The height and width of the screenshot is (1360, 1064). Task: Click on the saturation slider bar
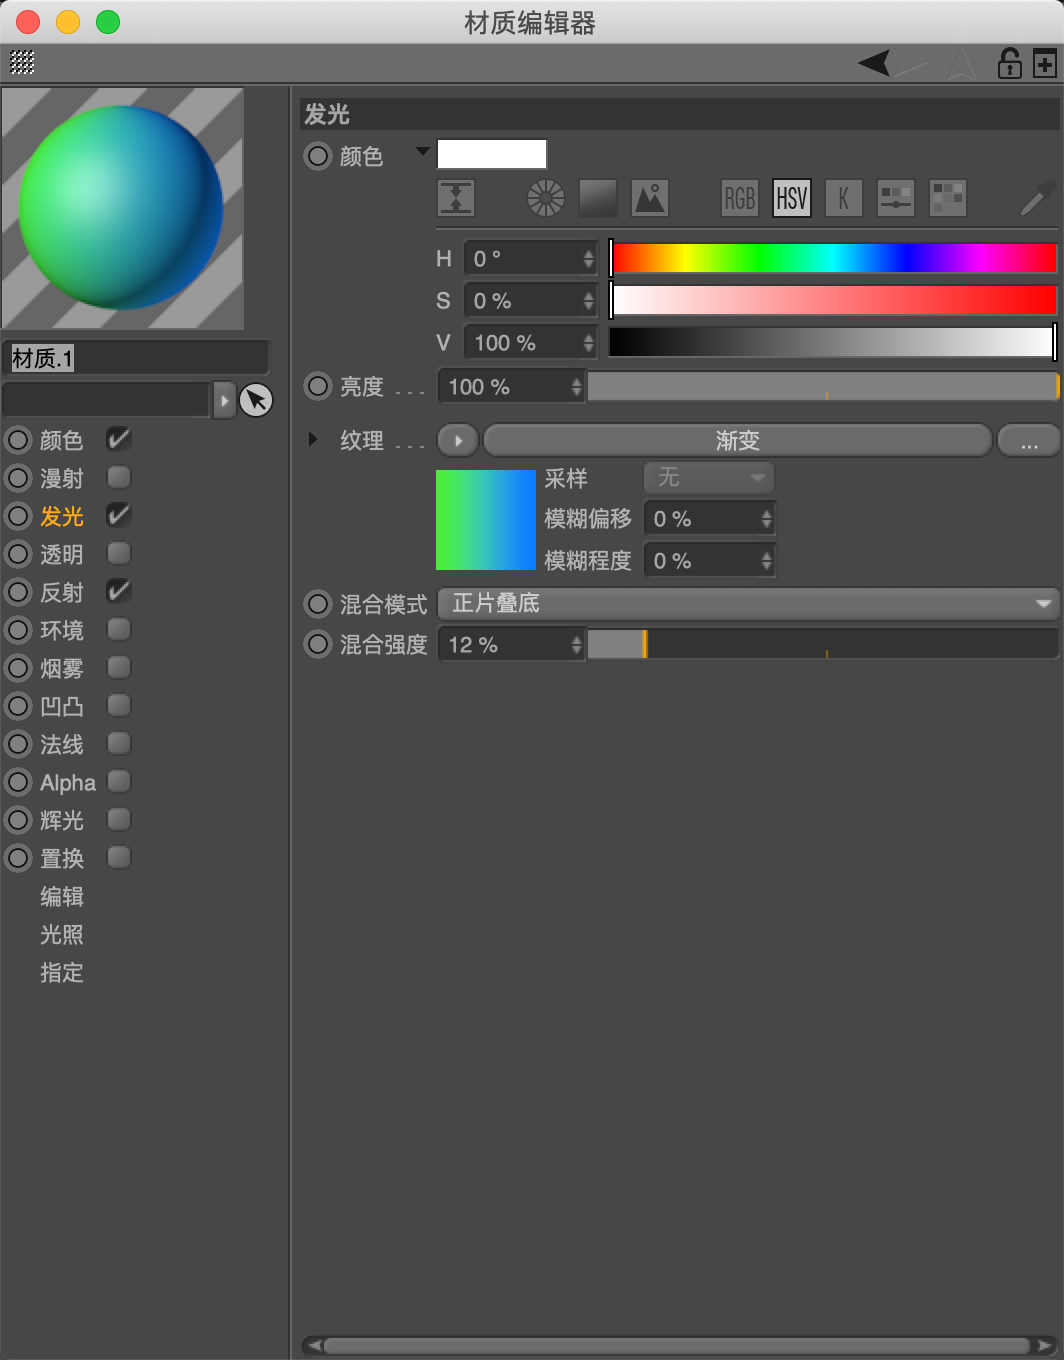pos(833,300)
